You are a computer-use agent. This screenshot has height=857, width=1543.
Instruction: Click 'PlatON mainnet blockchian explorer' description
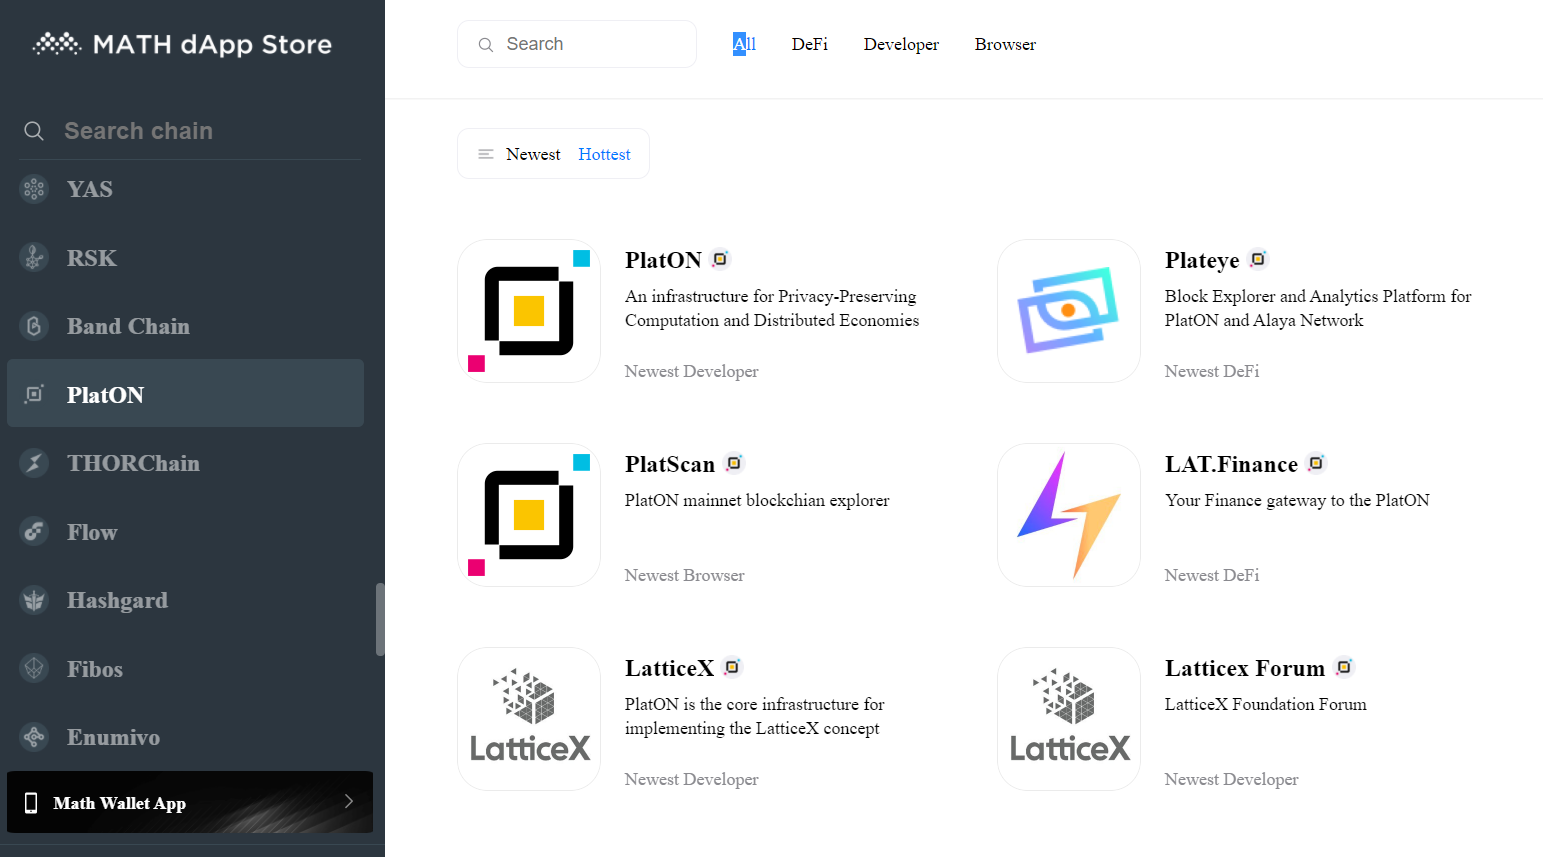click(x=757, y=500)
